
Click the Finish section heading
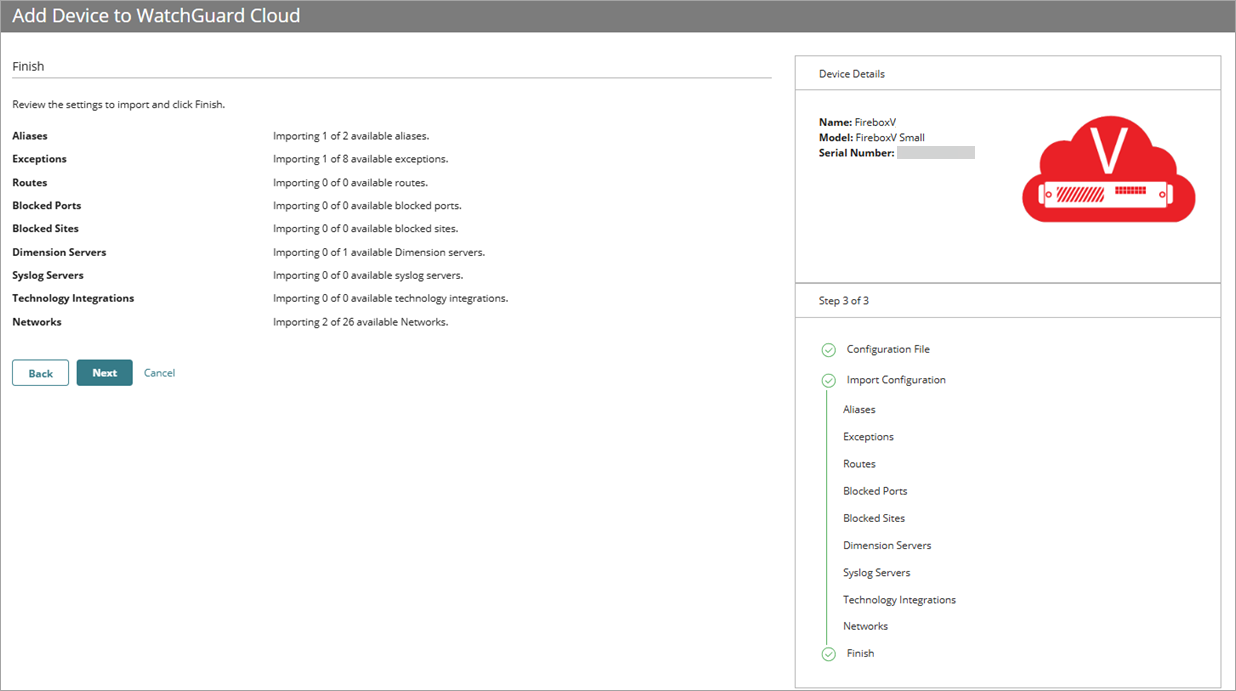[28, 67]
